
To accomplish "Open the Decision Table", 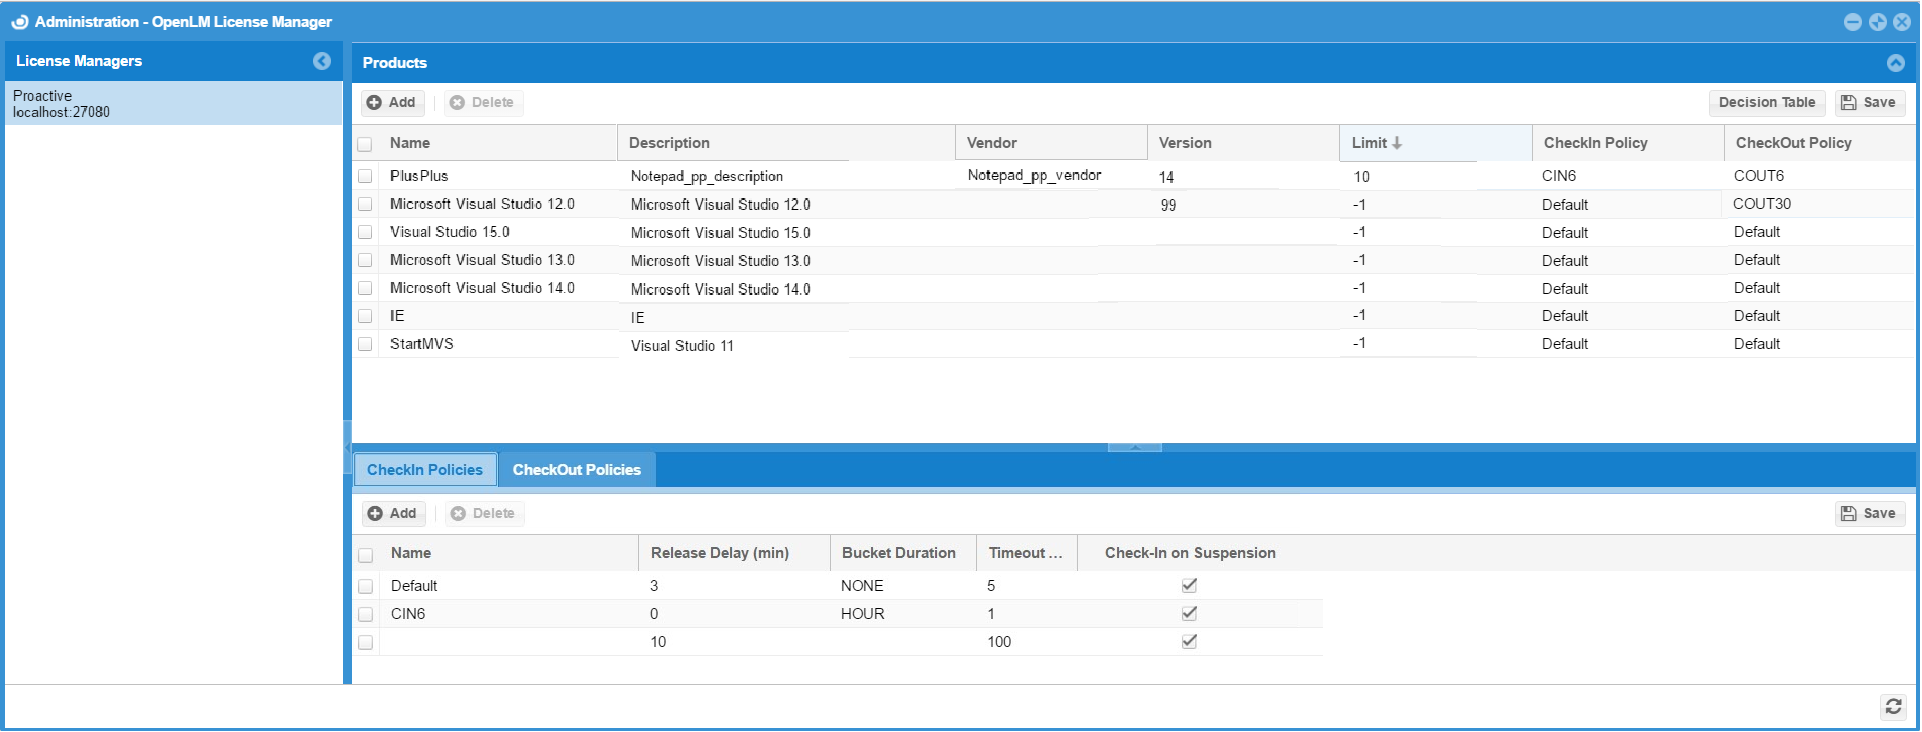I will coord(1766,103).
